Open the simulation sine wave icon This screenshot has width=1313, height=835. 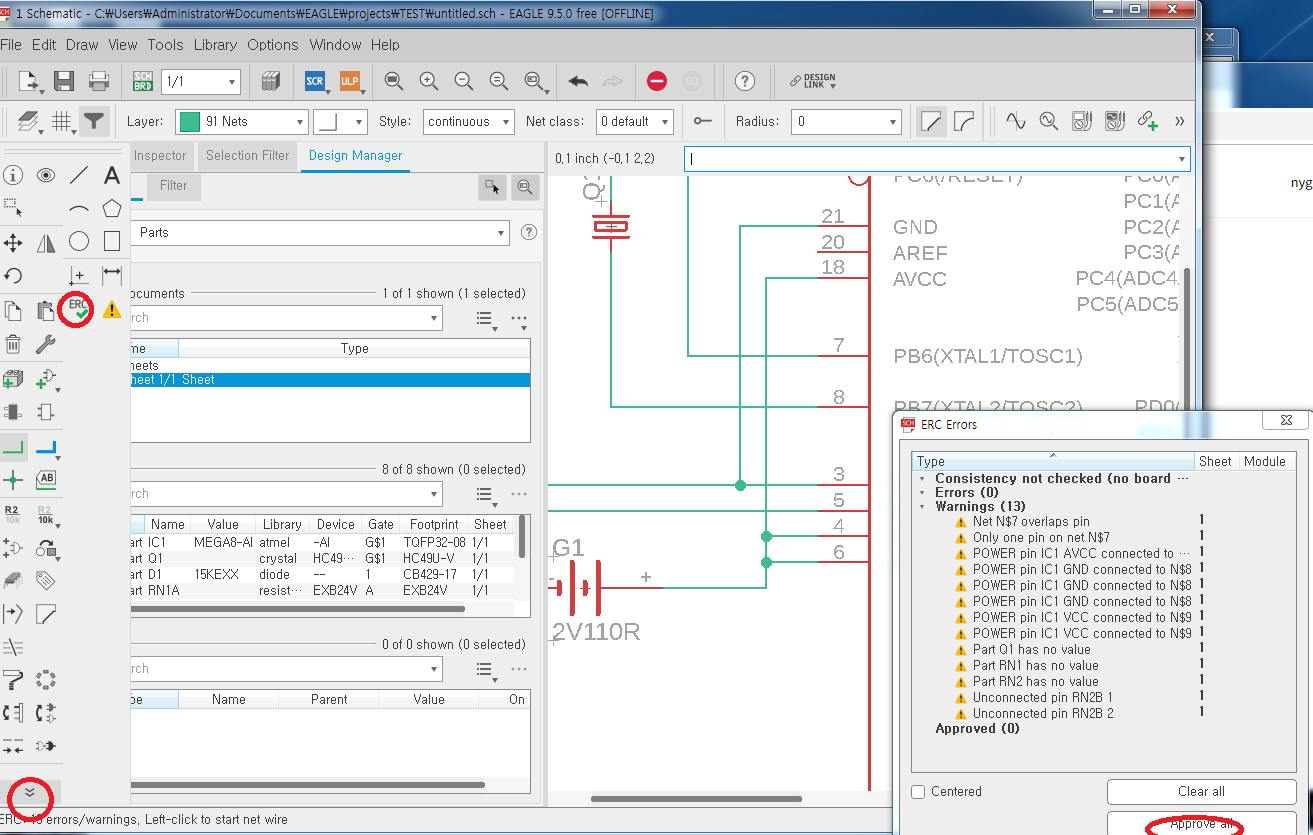(1016, 121)
